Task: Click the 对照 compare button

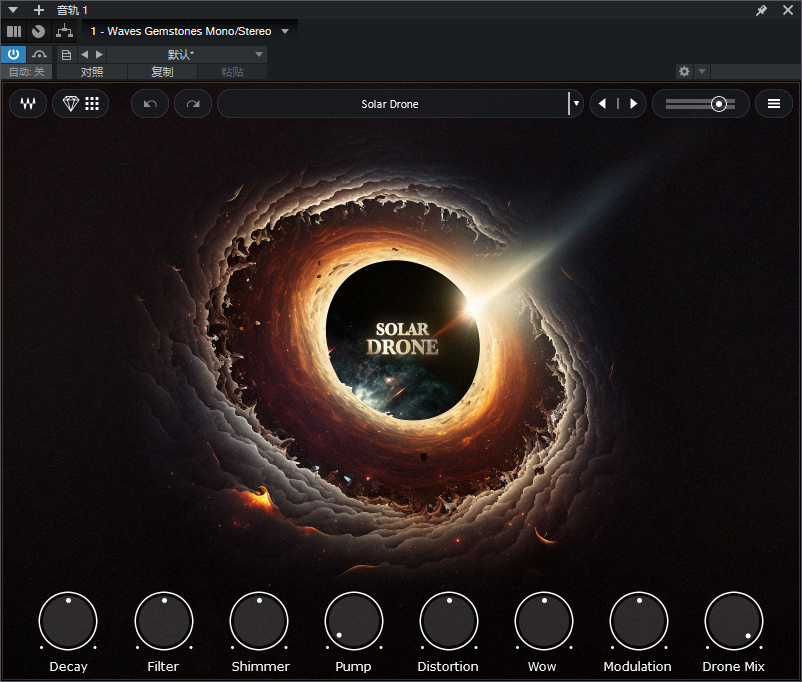Action: (92, 72)
